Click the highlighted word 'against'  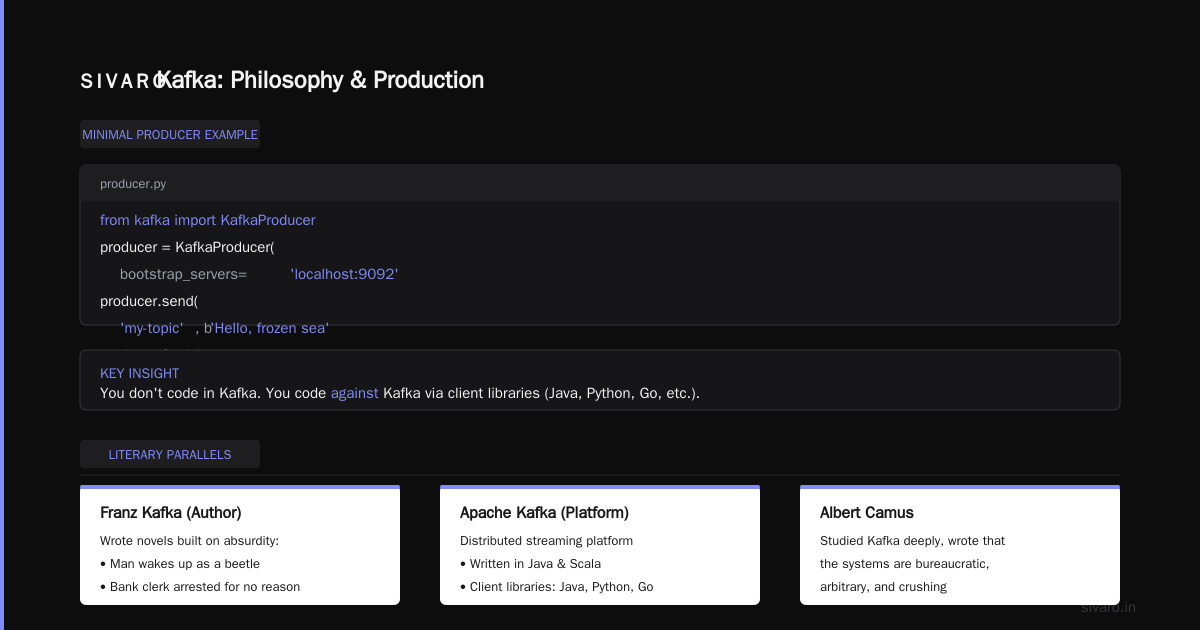tap(355, 393)
